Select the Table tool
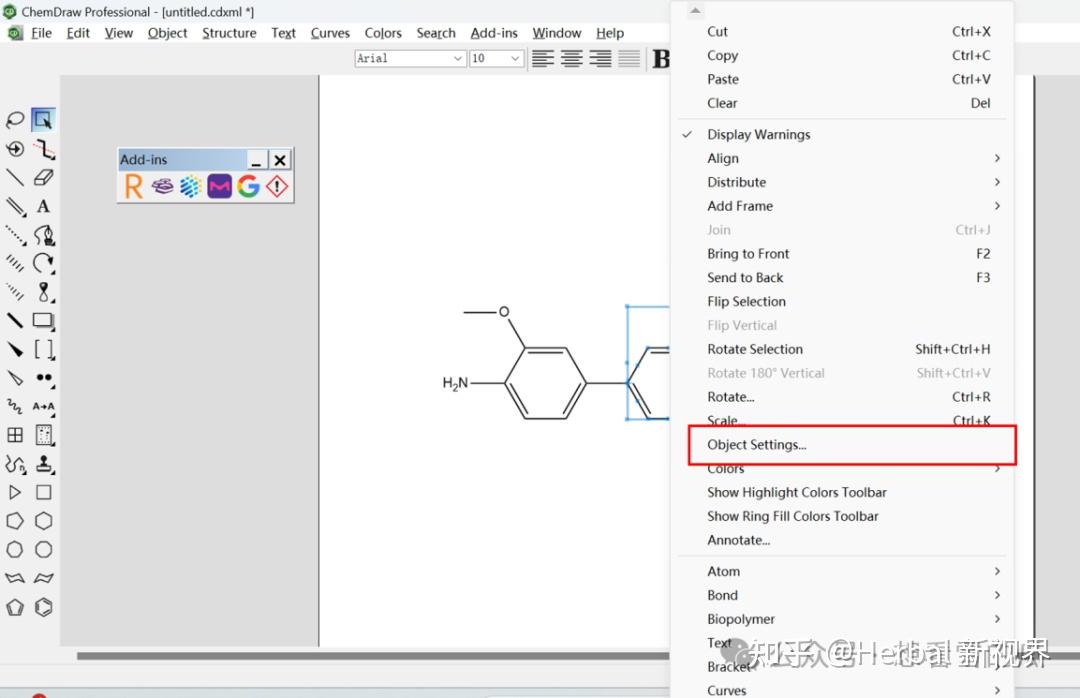Image resolution: width=1080 pixels, height=698 pixels. coord(14,435)
